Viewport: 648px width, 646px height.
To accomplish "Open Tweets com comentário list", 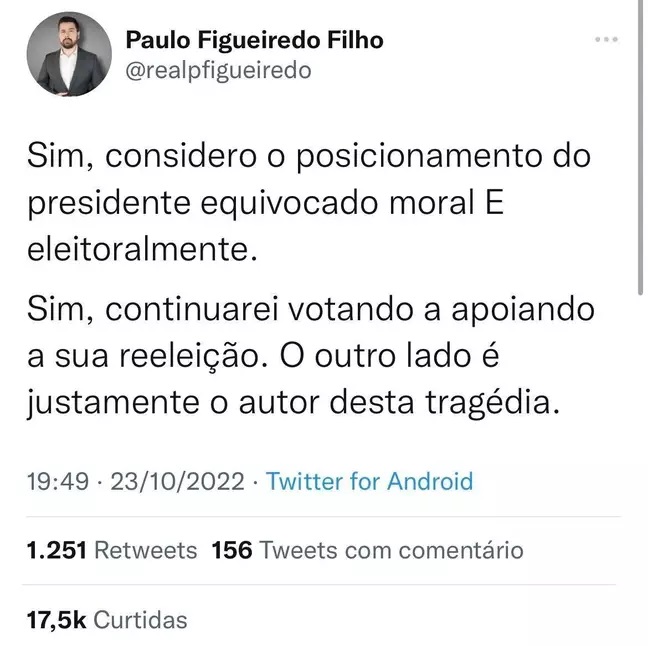I will coord(391,550).
